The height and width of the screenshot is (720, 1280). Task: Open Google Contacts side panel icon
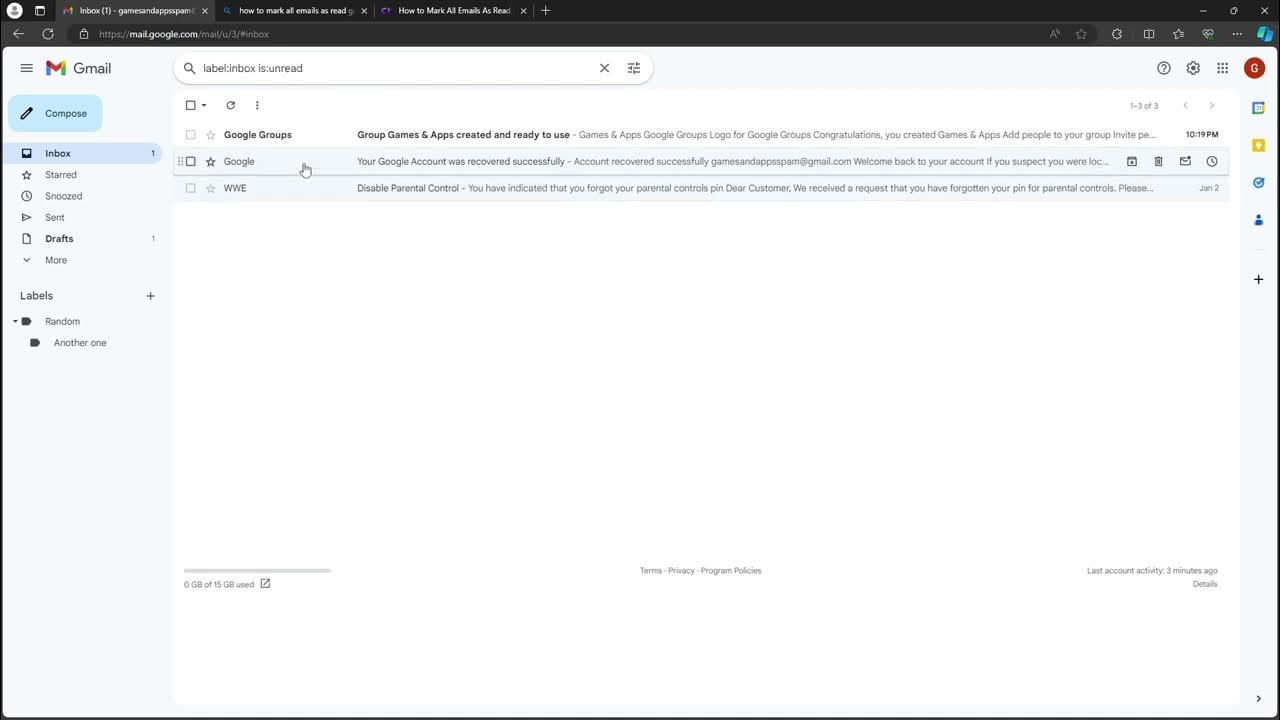coord(1259,219)
